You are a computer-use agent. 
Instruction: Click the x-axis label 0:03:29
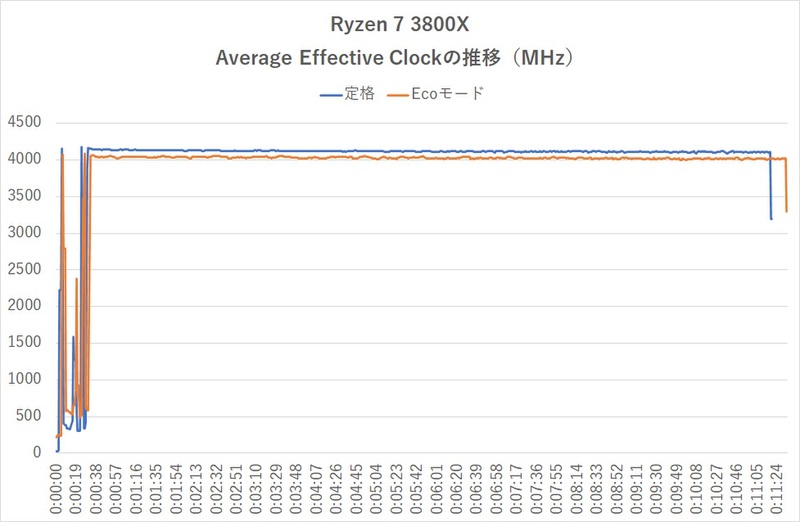pyautogui.click(x=277, y=489)
